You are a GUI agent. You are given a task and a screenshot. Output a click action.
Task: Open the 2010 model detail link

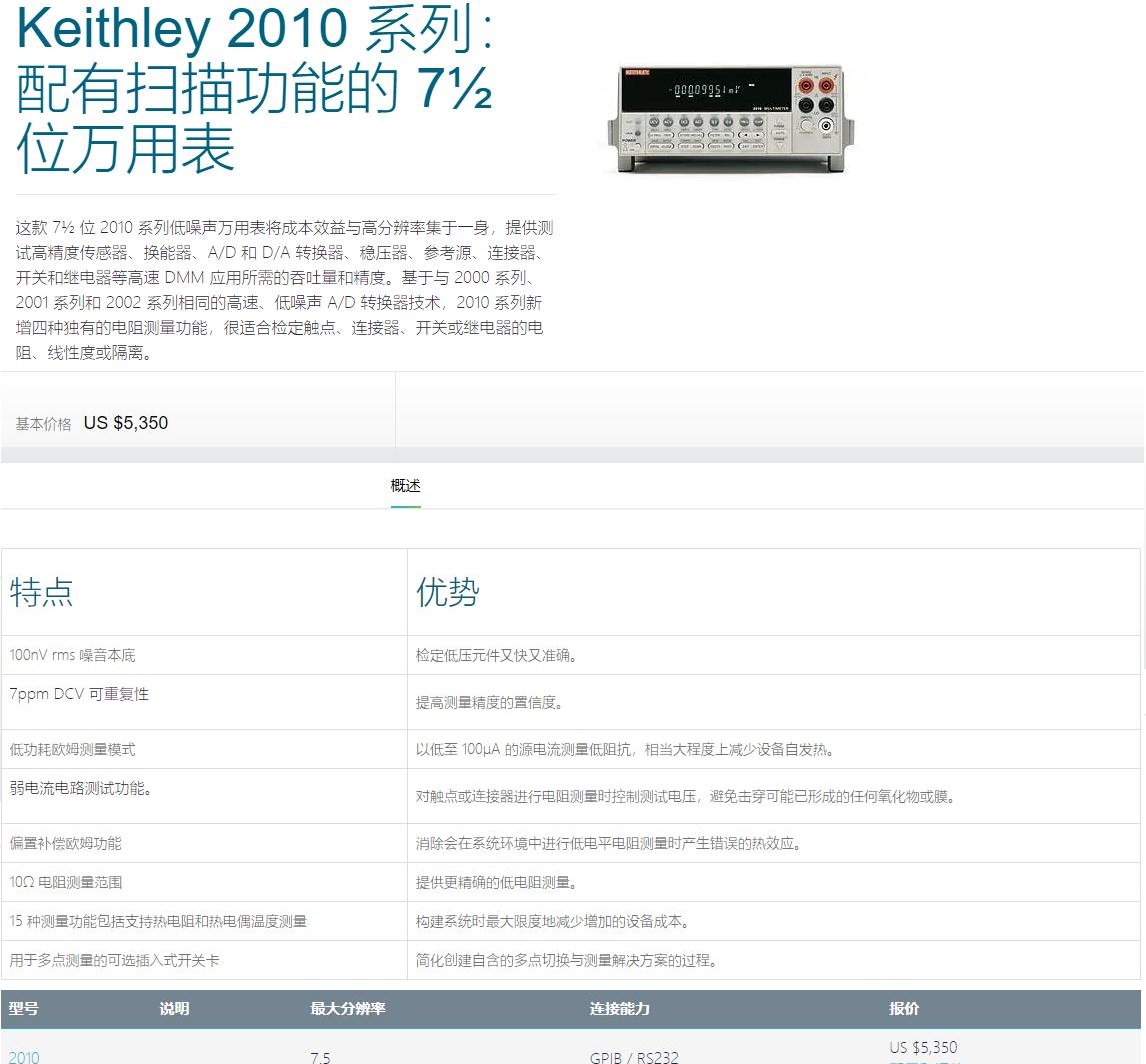(x=23, y=1057)
